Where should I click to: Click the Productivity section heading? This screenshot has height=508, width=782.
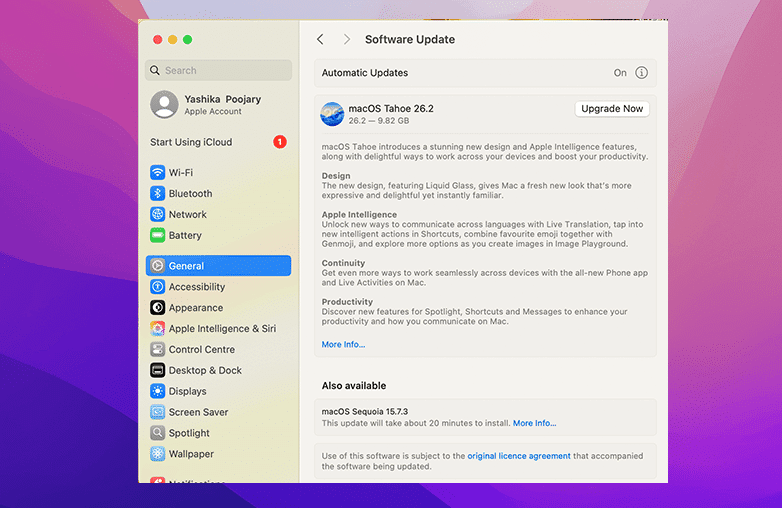click(347, 302)
